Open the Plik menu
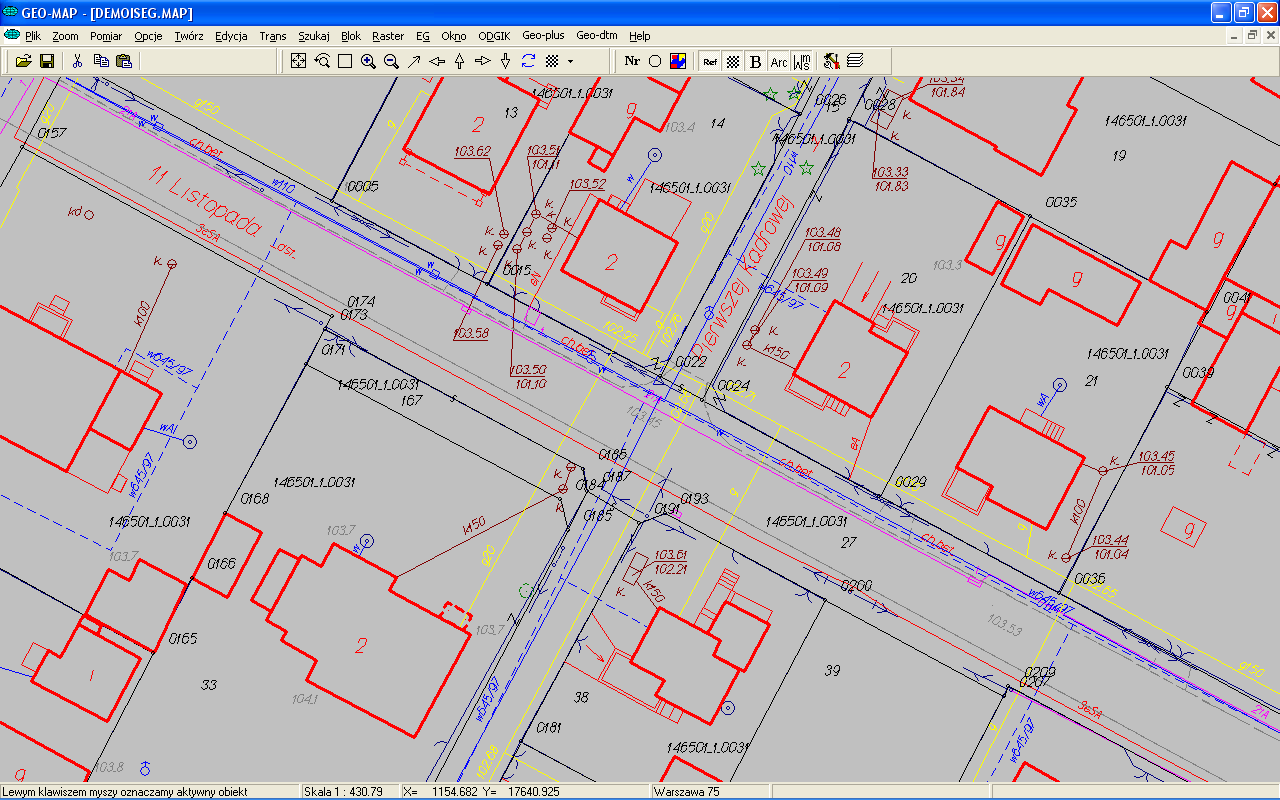The height and width of the screenshot is (800, 1280). (x=33, y=36)
